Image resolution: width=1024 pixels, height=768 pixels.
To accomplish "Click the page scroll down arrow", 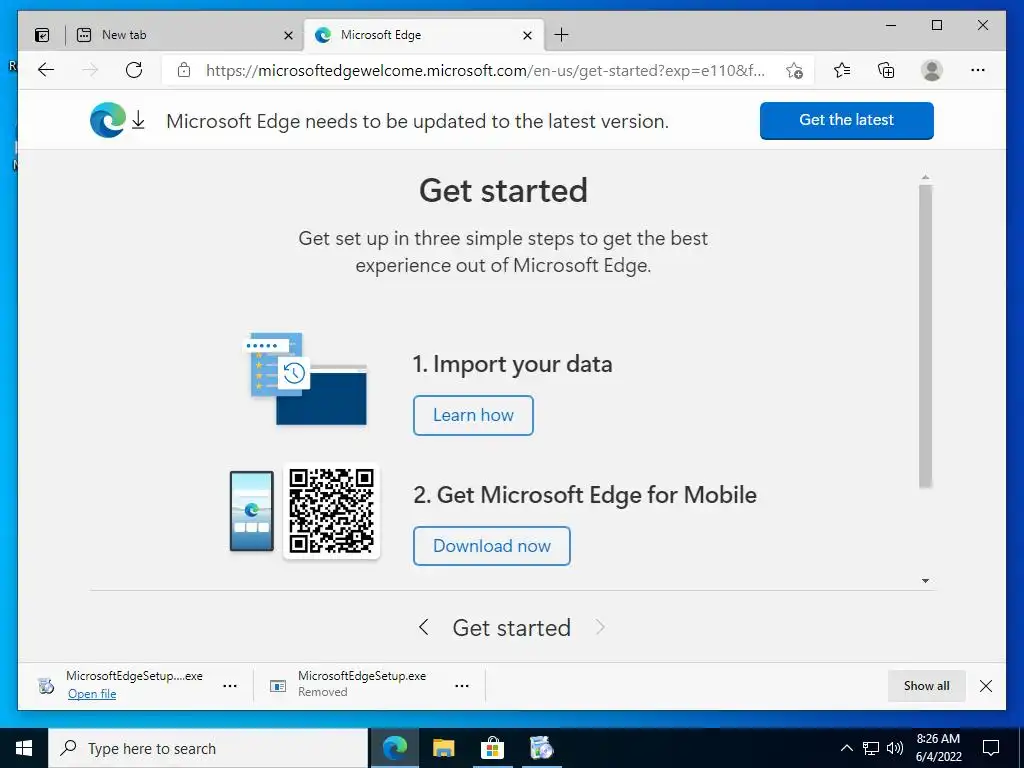I will (925, 581).
